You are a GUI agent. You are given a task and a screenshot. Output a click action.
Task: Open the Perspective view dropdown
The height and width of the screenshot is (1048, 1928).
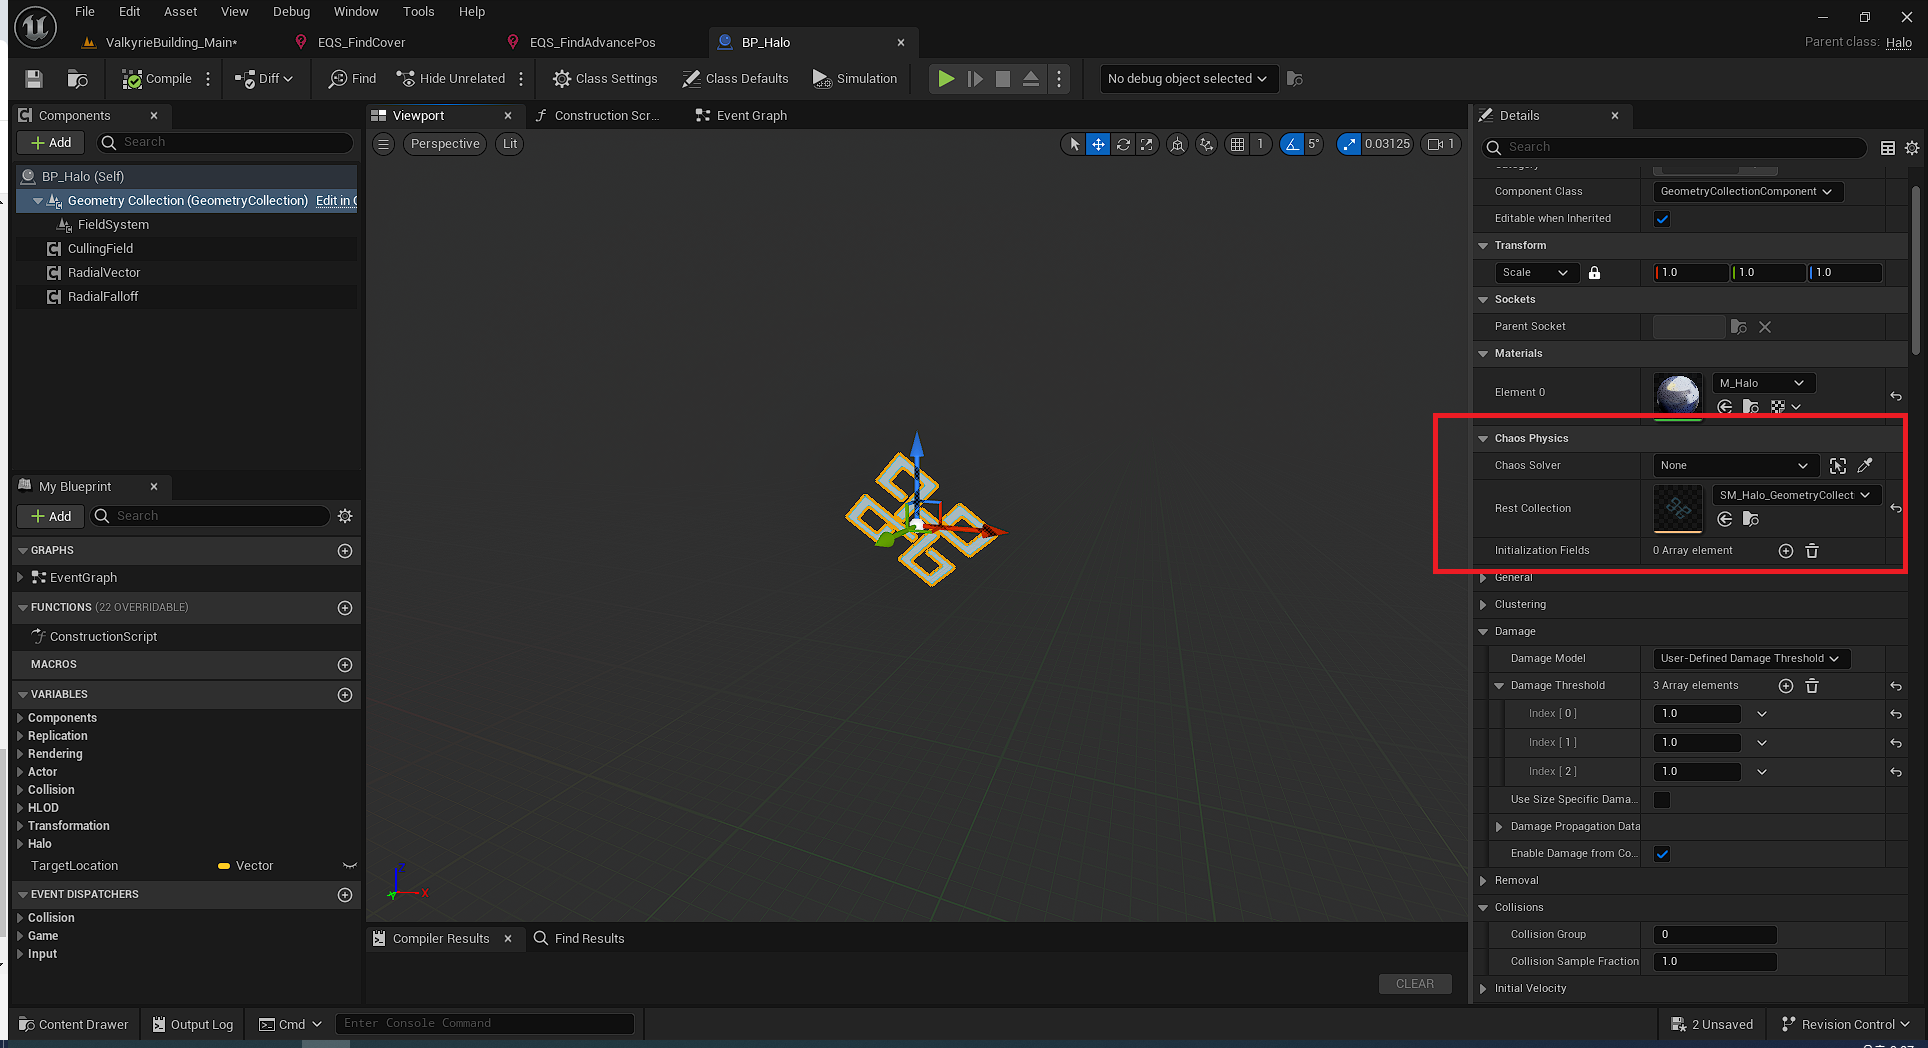click(x=445, y=144)
